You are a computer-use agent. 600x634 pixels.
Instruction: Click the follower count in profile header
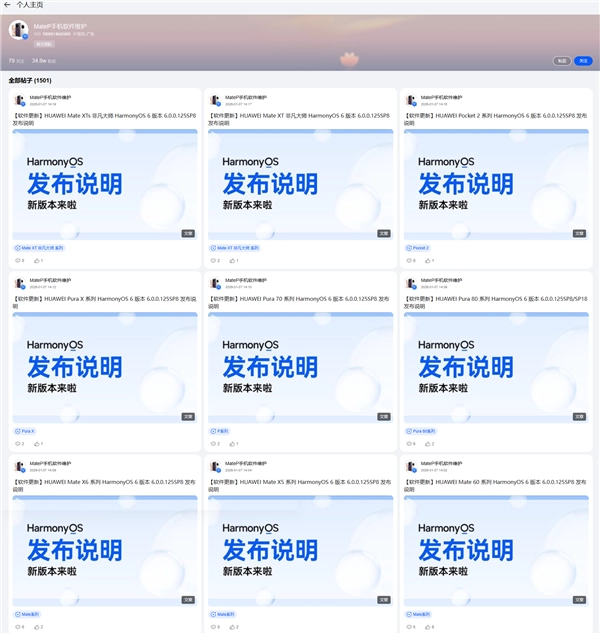tap(40, 61)
